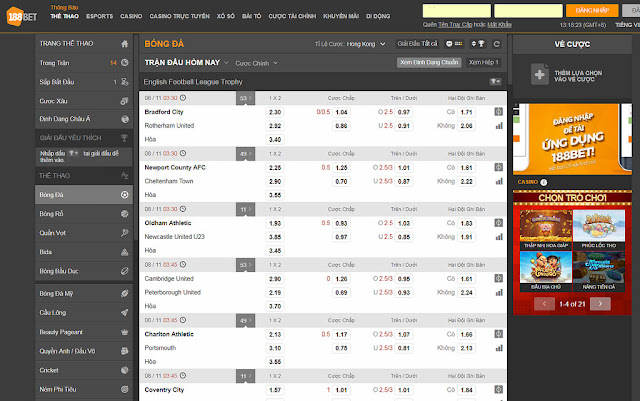Viewport: 640px width, 401px height.
Task: Open Khuyến Mãi menu
Action: point(341,16)
